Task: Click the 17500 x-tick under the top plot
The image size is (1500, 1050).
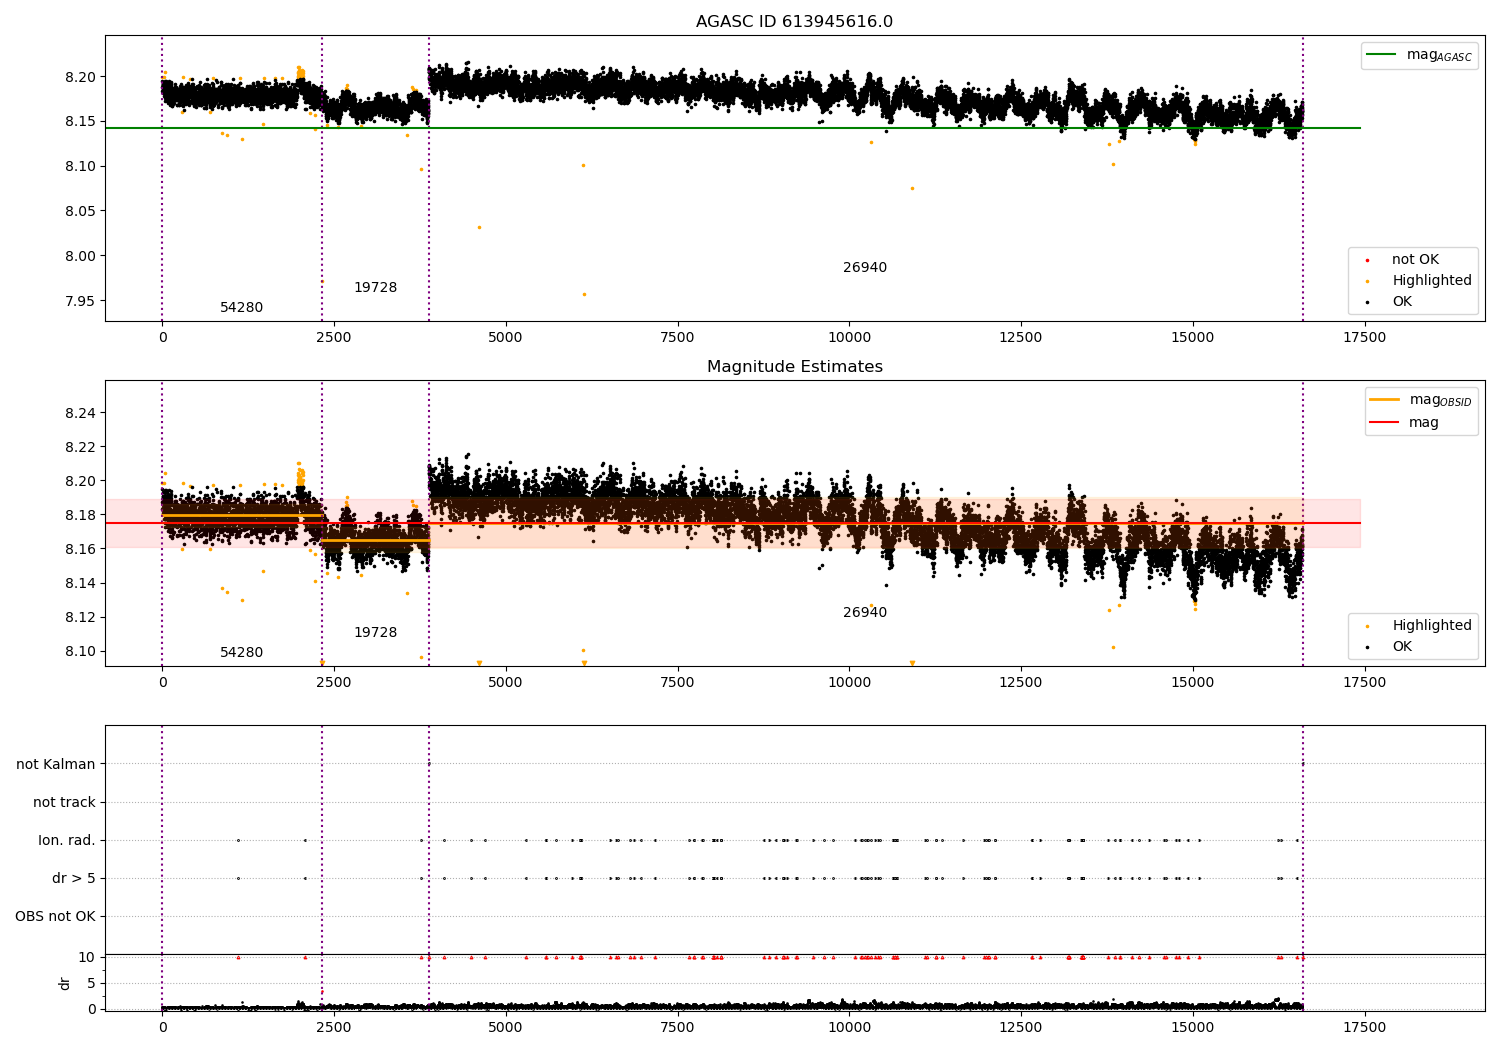Action: [x=1364, y=338]
